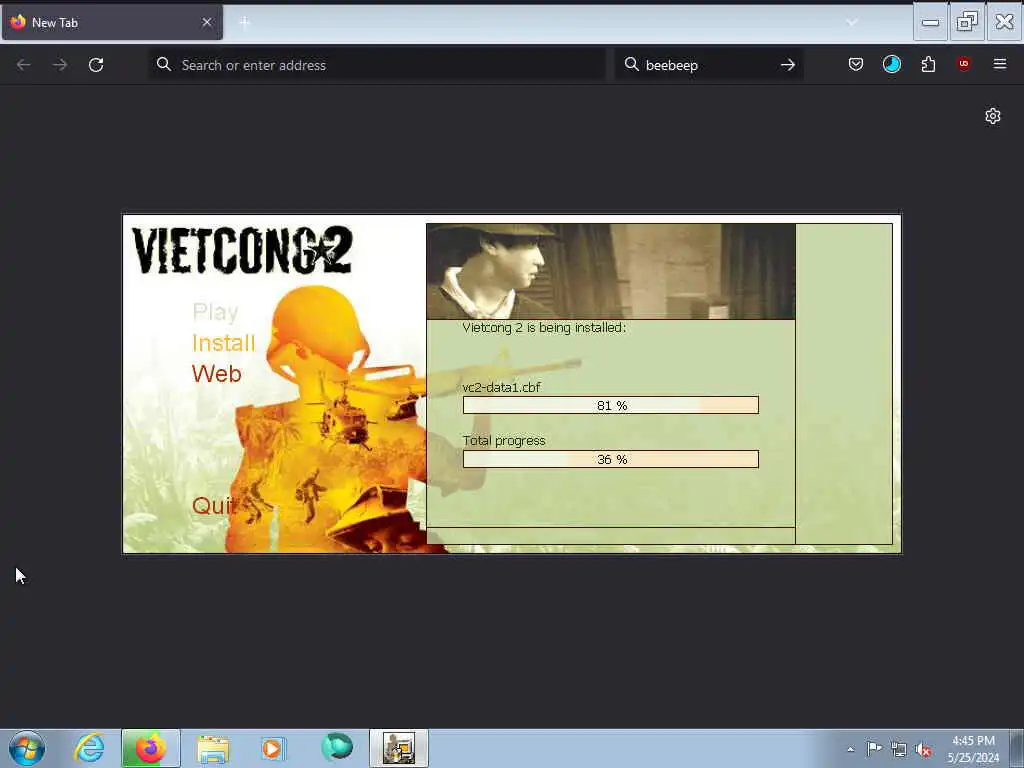1024x768 pixels.
Task: Click the Total progress bar
Action: point(611,459)
